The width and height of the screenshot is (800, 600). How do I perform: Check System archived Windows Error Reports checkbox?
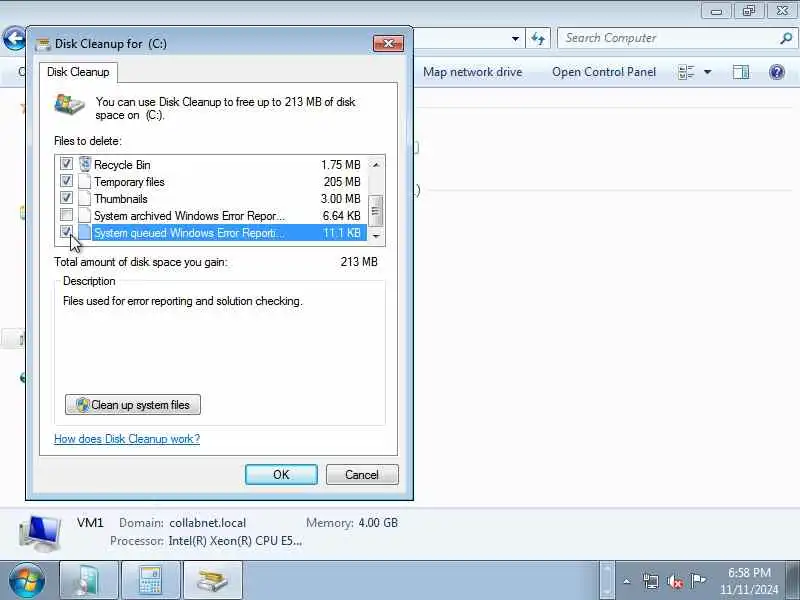pyautogui.click(x=66, y=215)
